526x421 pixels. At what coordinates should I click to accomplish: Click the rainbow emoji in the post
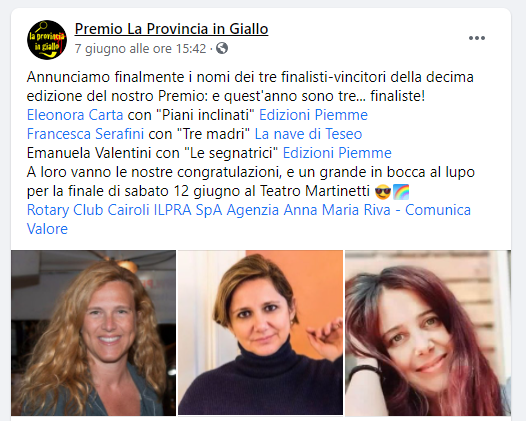401,192
